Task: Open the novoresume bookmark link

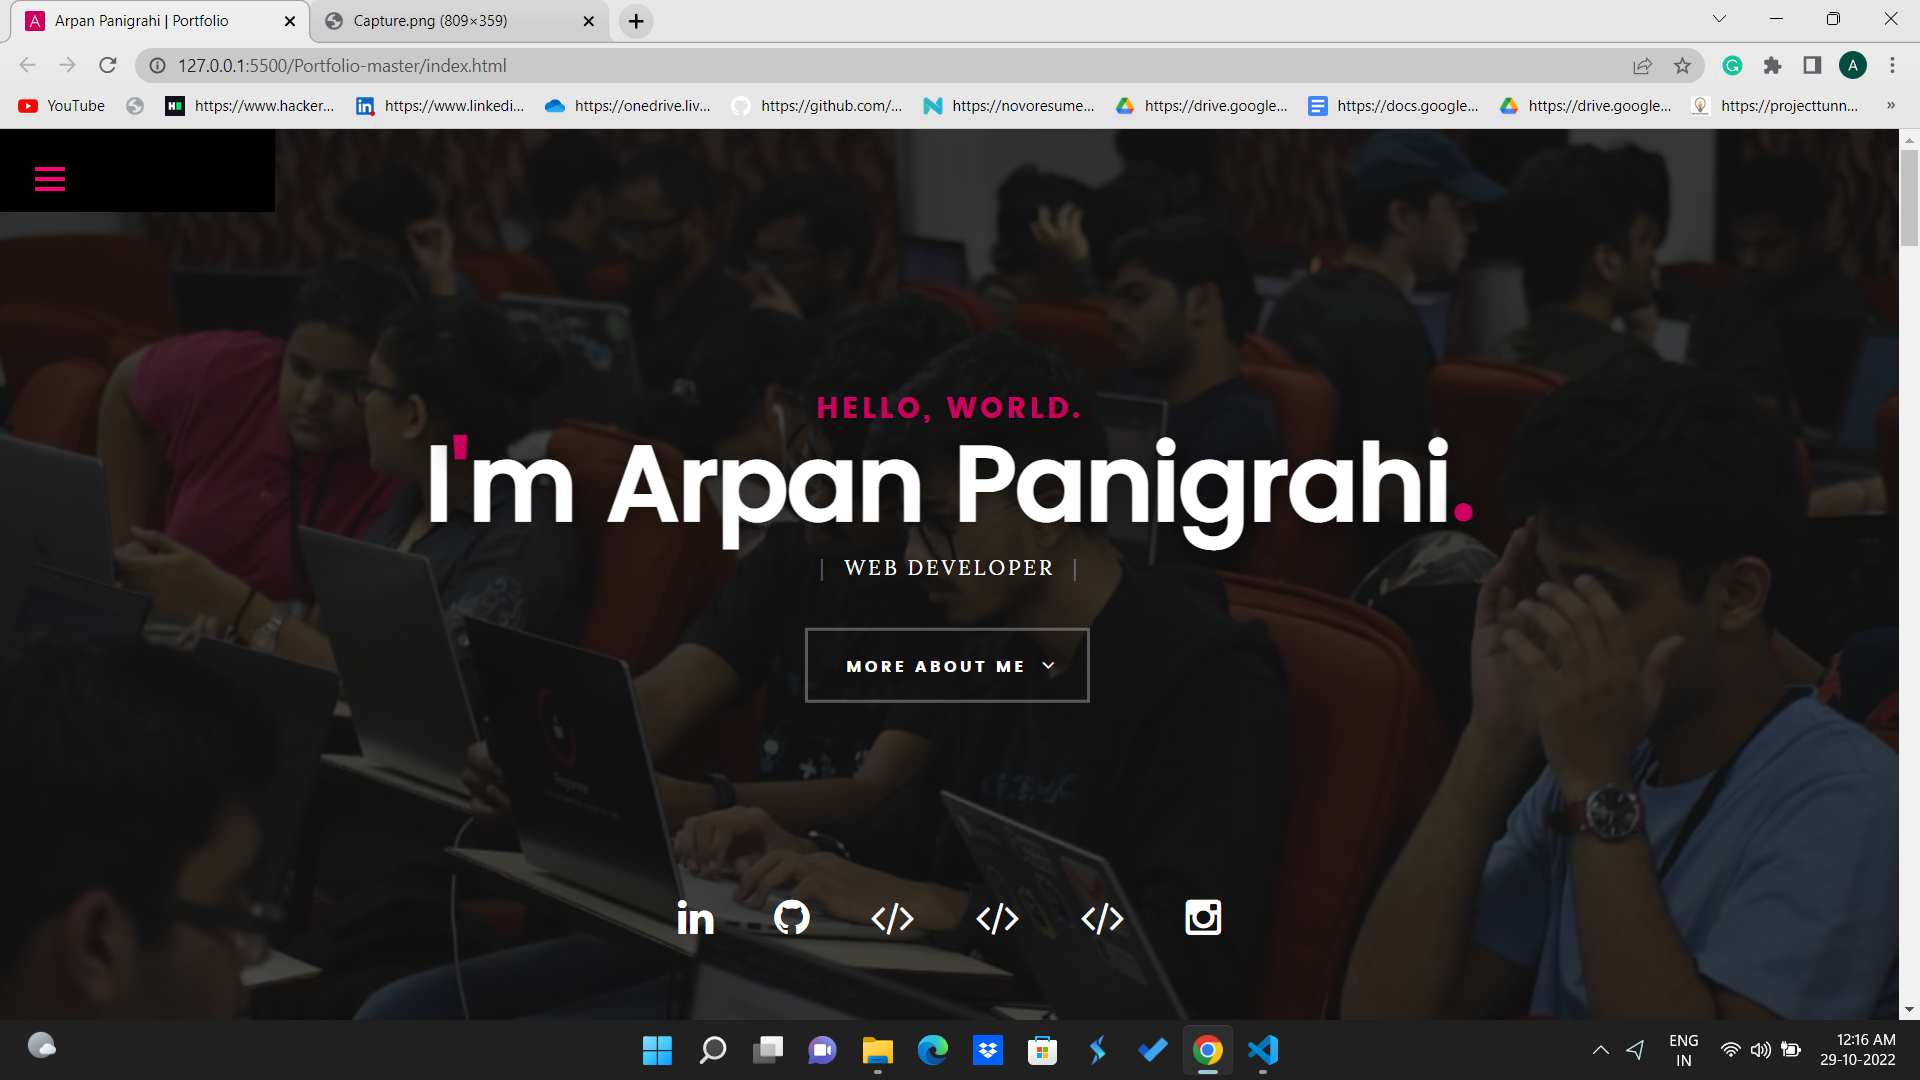Action: pos(1010,105)
